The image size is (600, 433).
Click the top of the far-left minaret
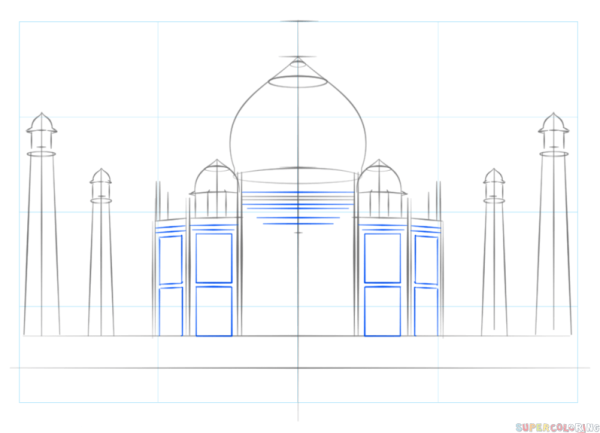[43, 130]
